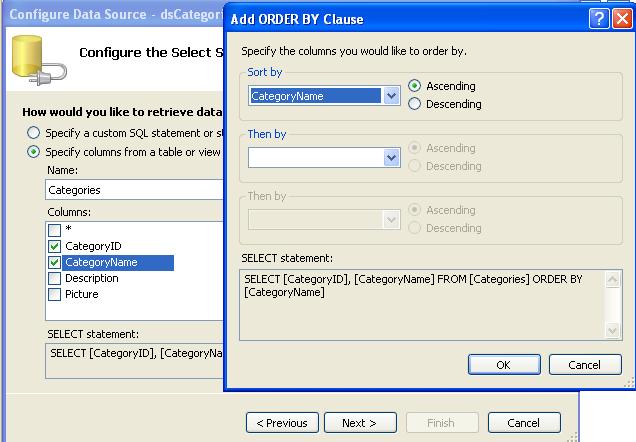
Task: Click the Categories table name field
Action: [x=130, y=190]
